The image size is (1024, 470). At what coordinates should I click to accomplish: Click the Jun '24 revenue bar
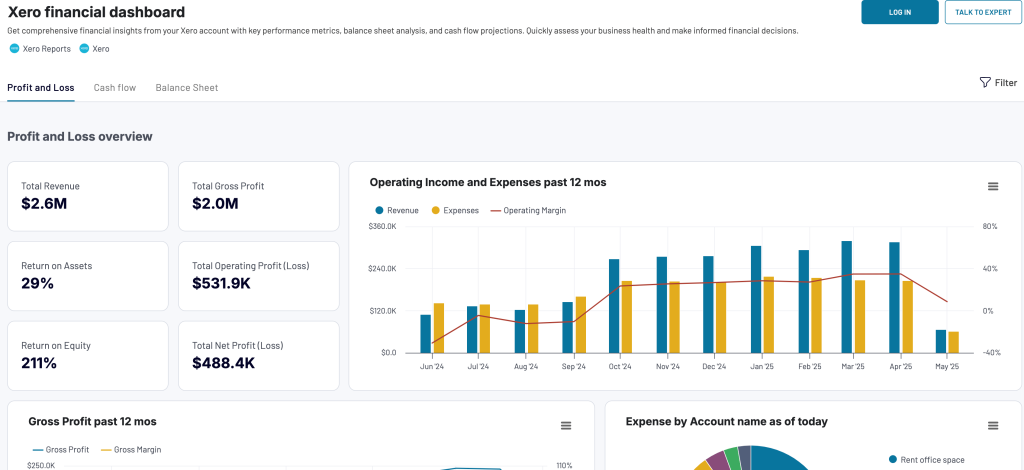426,334
